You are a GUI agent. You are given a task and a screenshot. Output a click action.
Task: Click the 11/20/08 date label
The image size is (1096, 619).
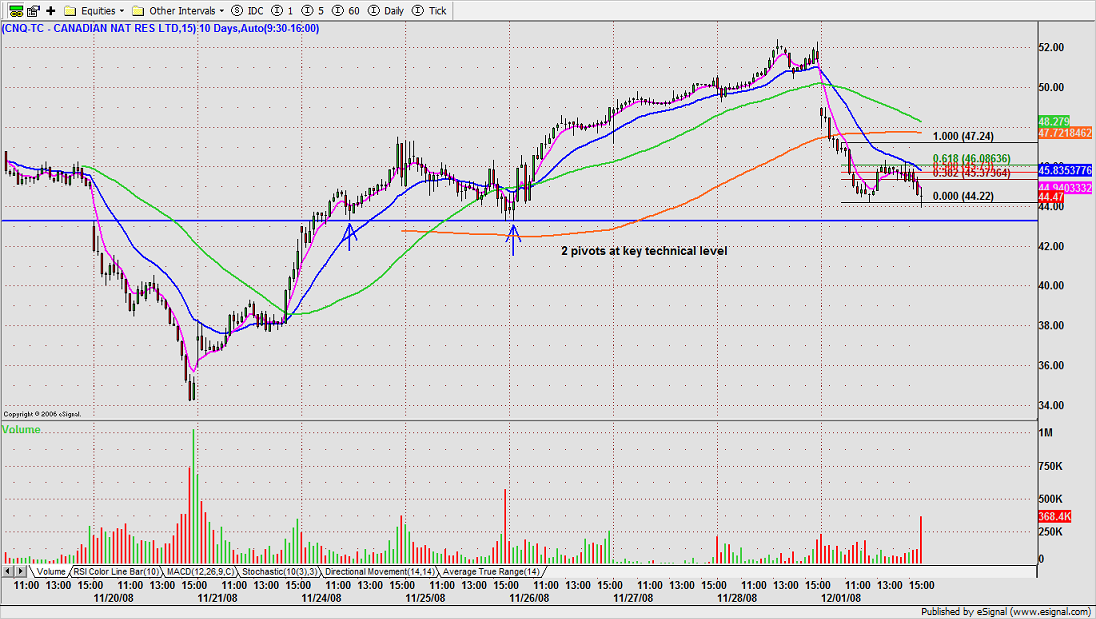pos(113,598)
